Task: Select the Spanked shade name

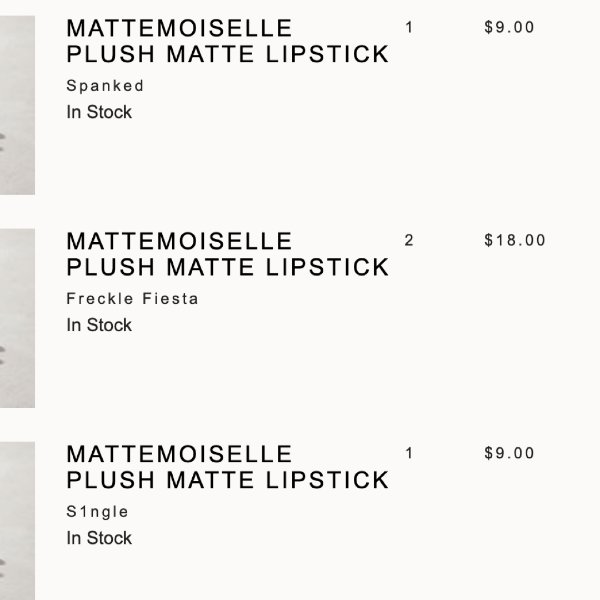Action: pyautogui.click(x=105, y=86)
